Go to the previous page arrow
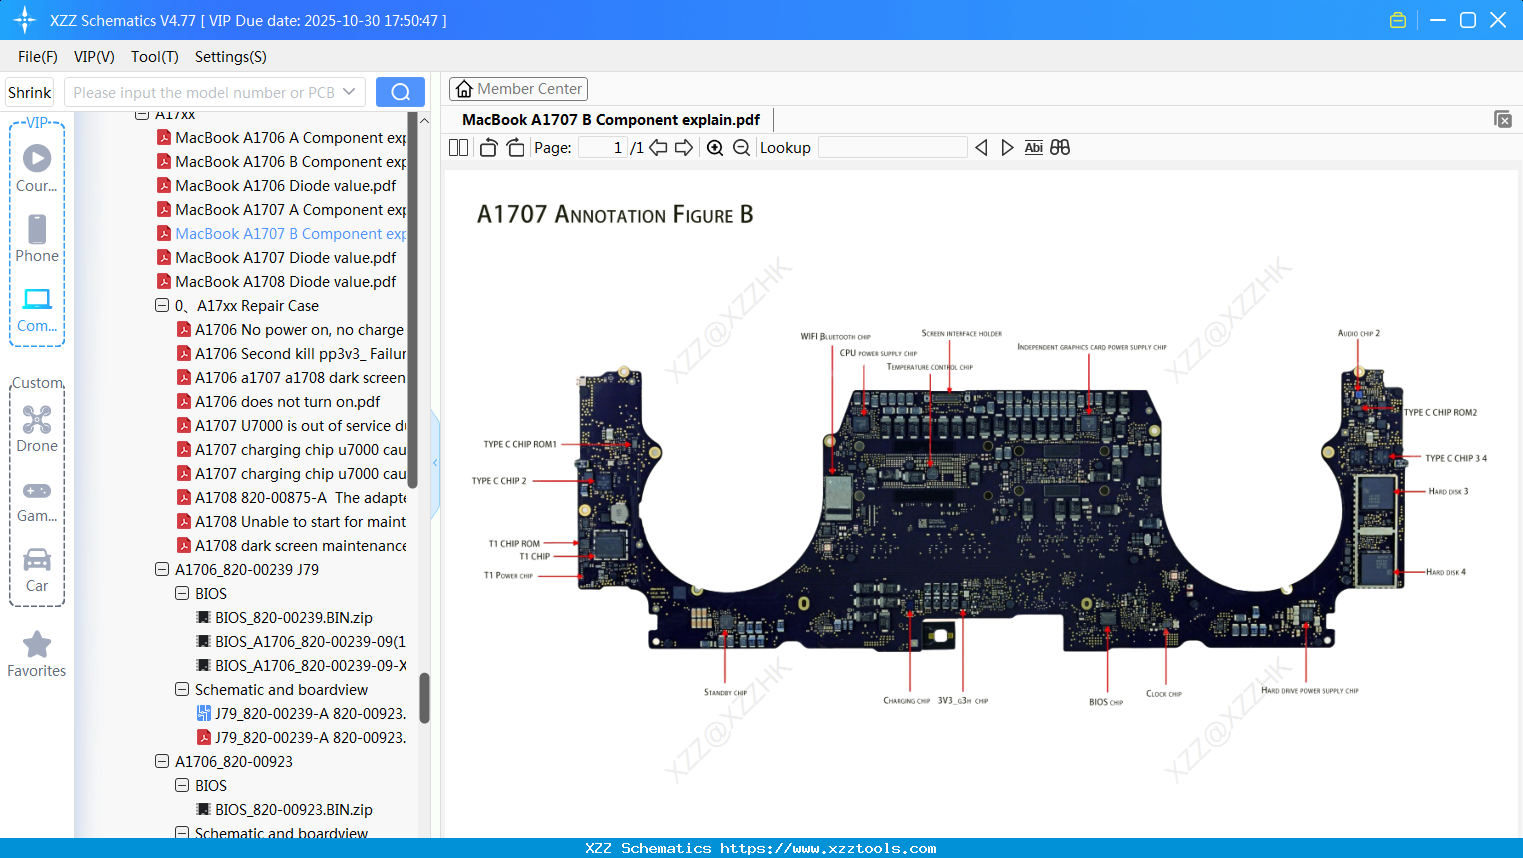Viewport: 1523px width, 858px height. tap(658, 148)
